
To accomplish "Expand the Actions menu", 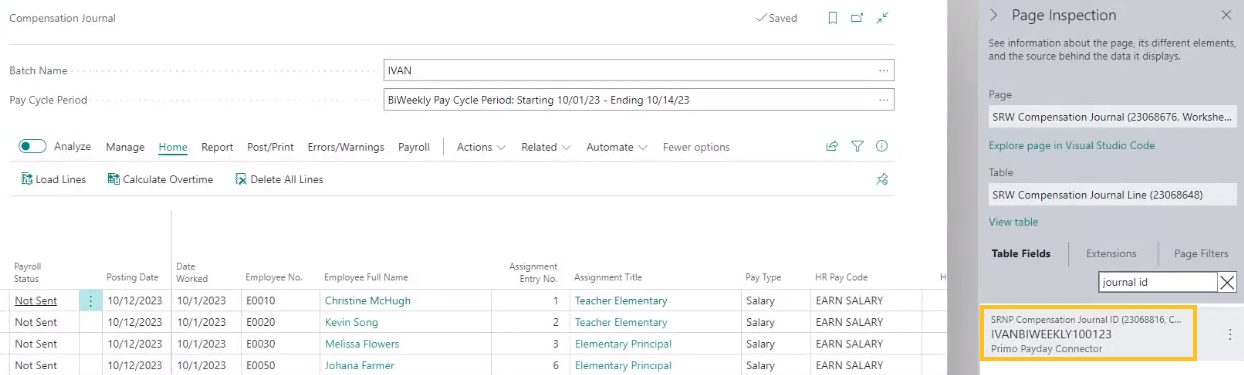I will pyautogui.click(x=481, y=147).
